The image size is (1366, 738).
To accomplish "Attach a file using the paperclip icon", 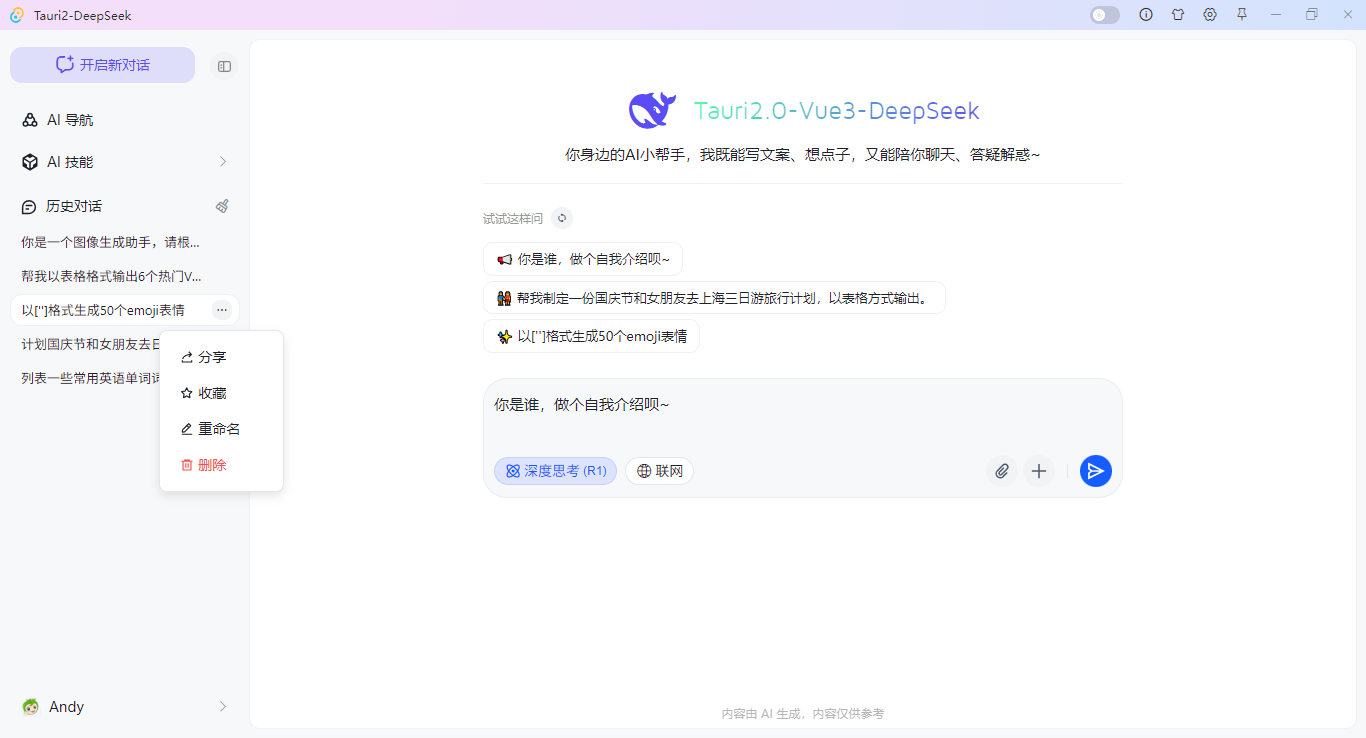I will [1002, 470].
